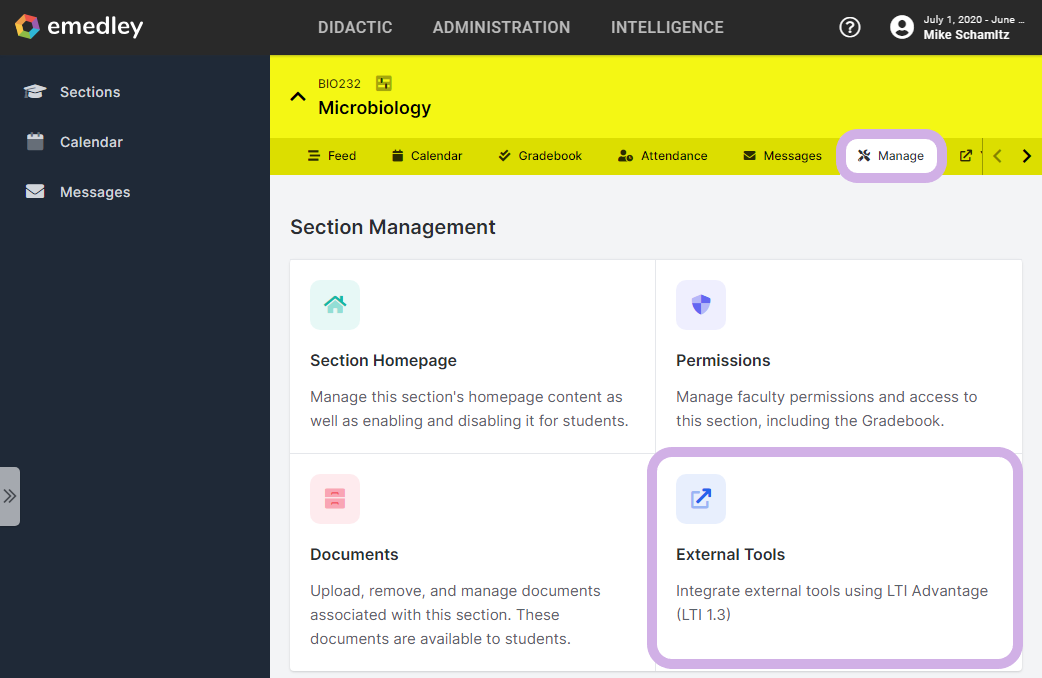Click the user profile avatar icon

coord(902,27)
